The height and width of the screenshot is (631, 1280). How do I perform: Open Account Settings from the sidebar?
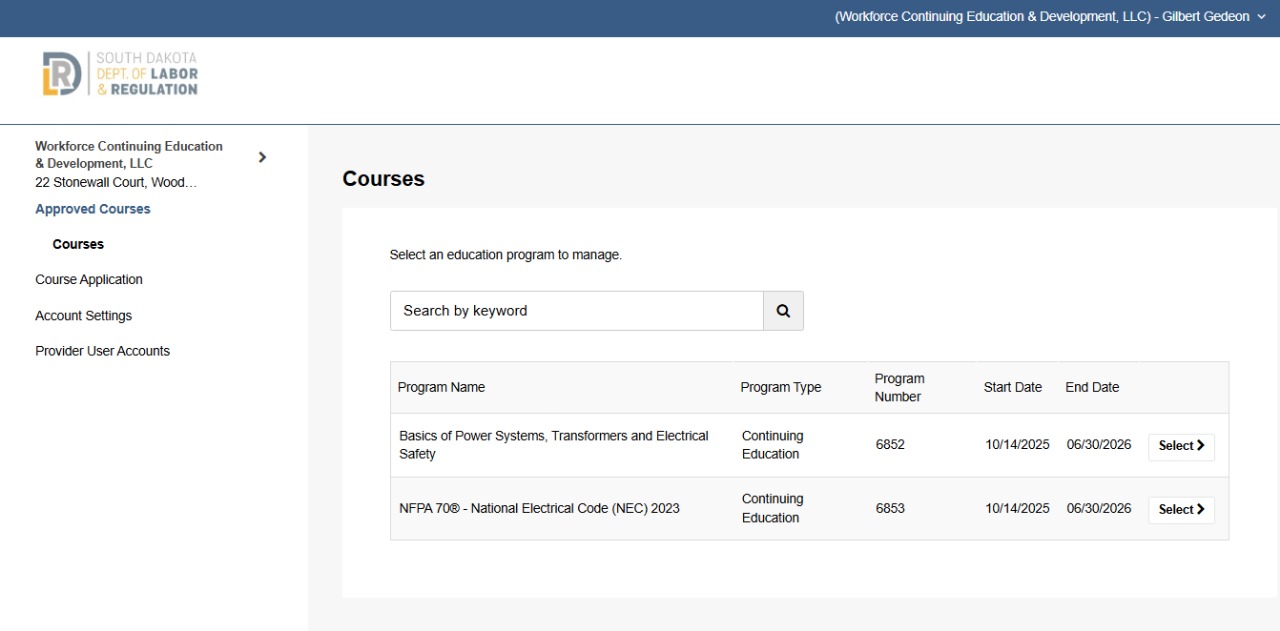point(83,316)
